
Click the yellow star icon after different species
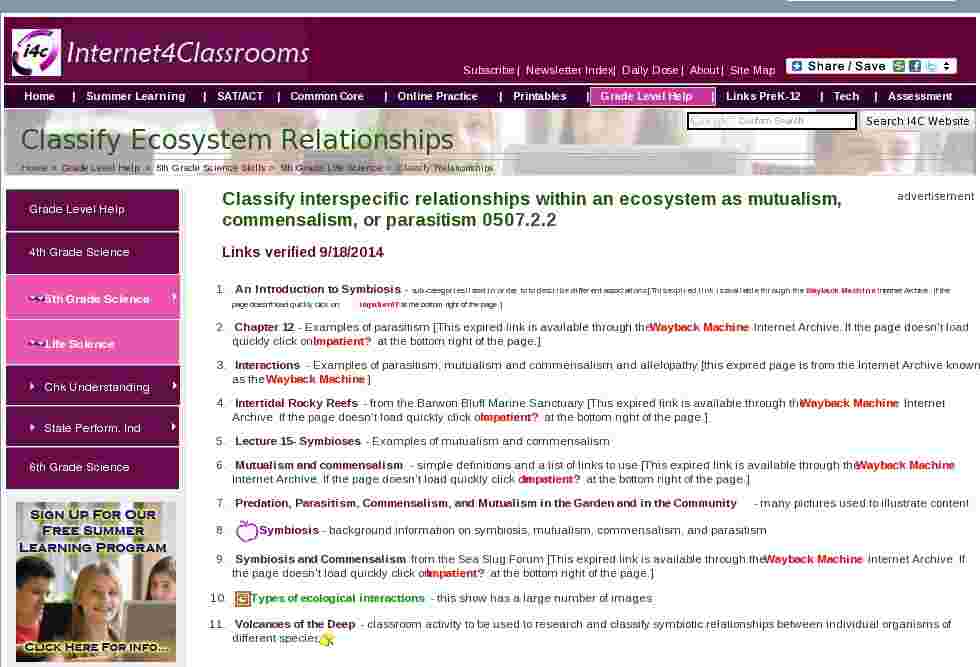point(327,639)
